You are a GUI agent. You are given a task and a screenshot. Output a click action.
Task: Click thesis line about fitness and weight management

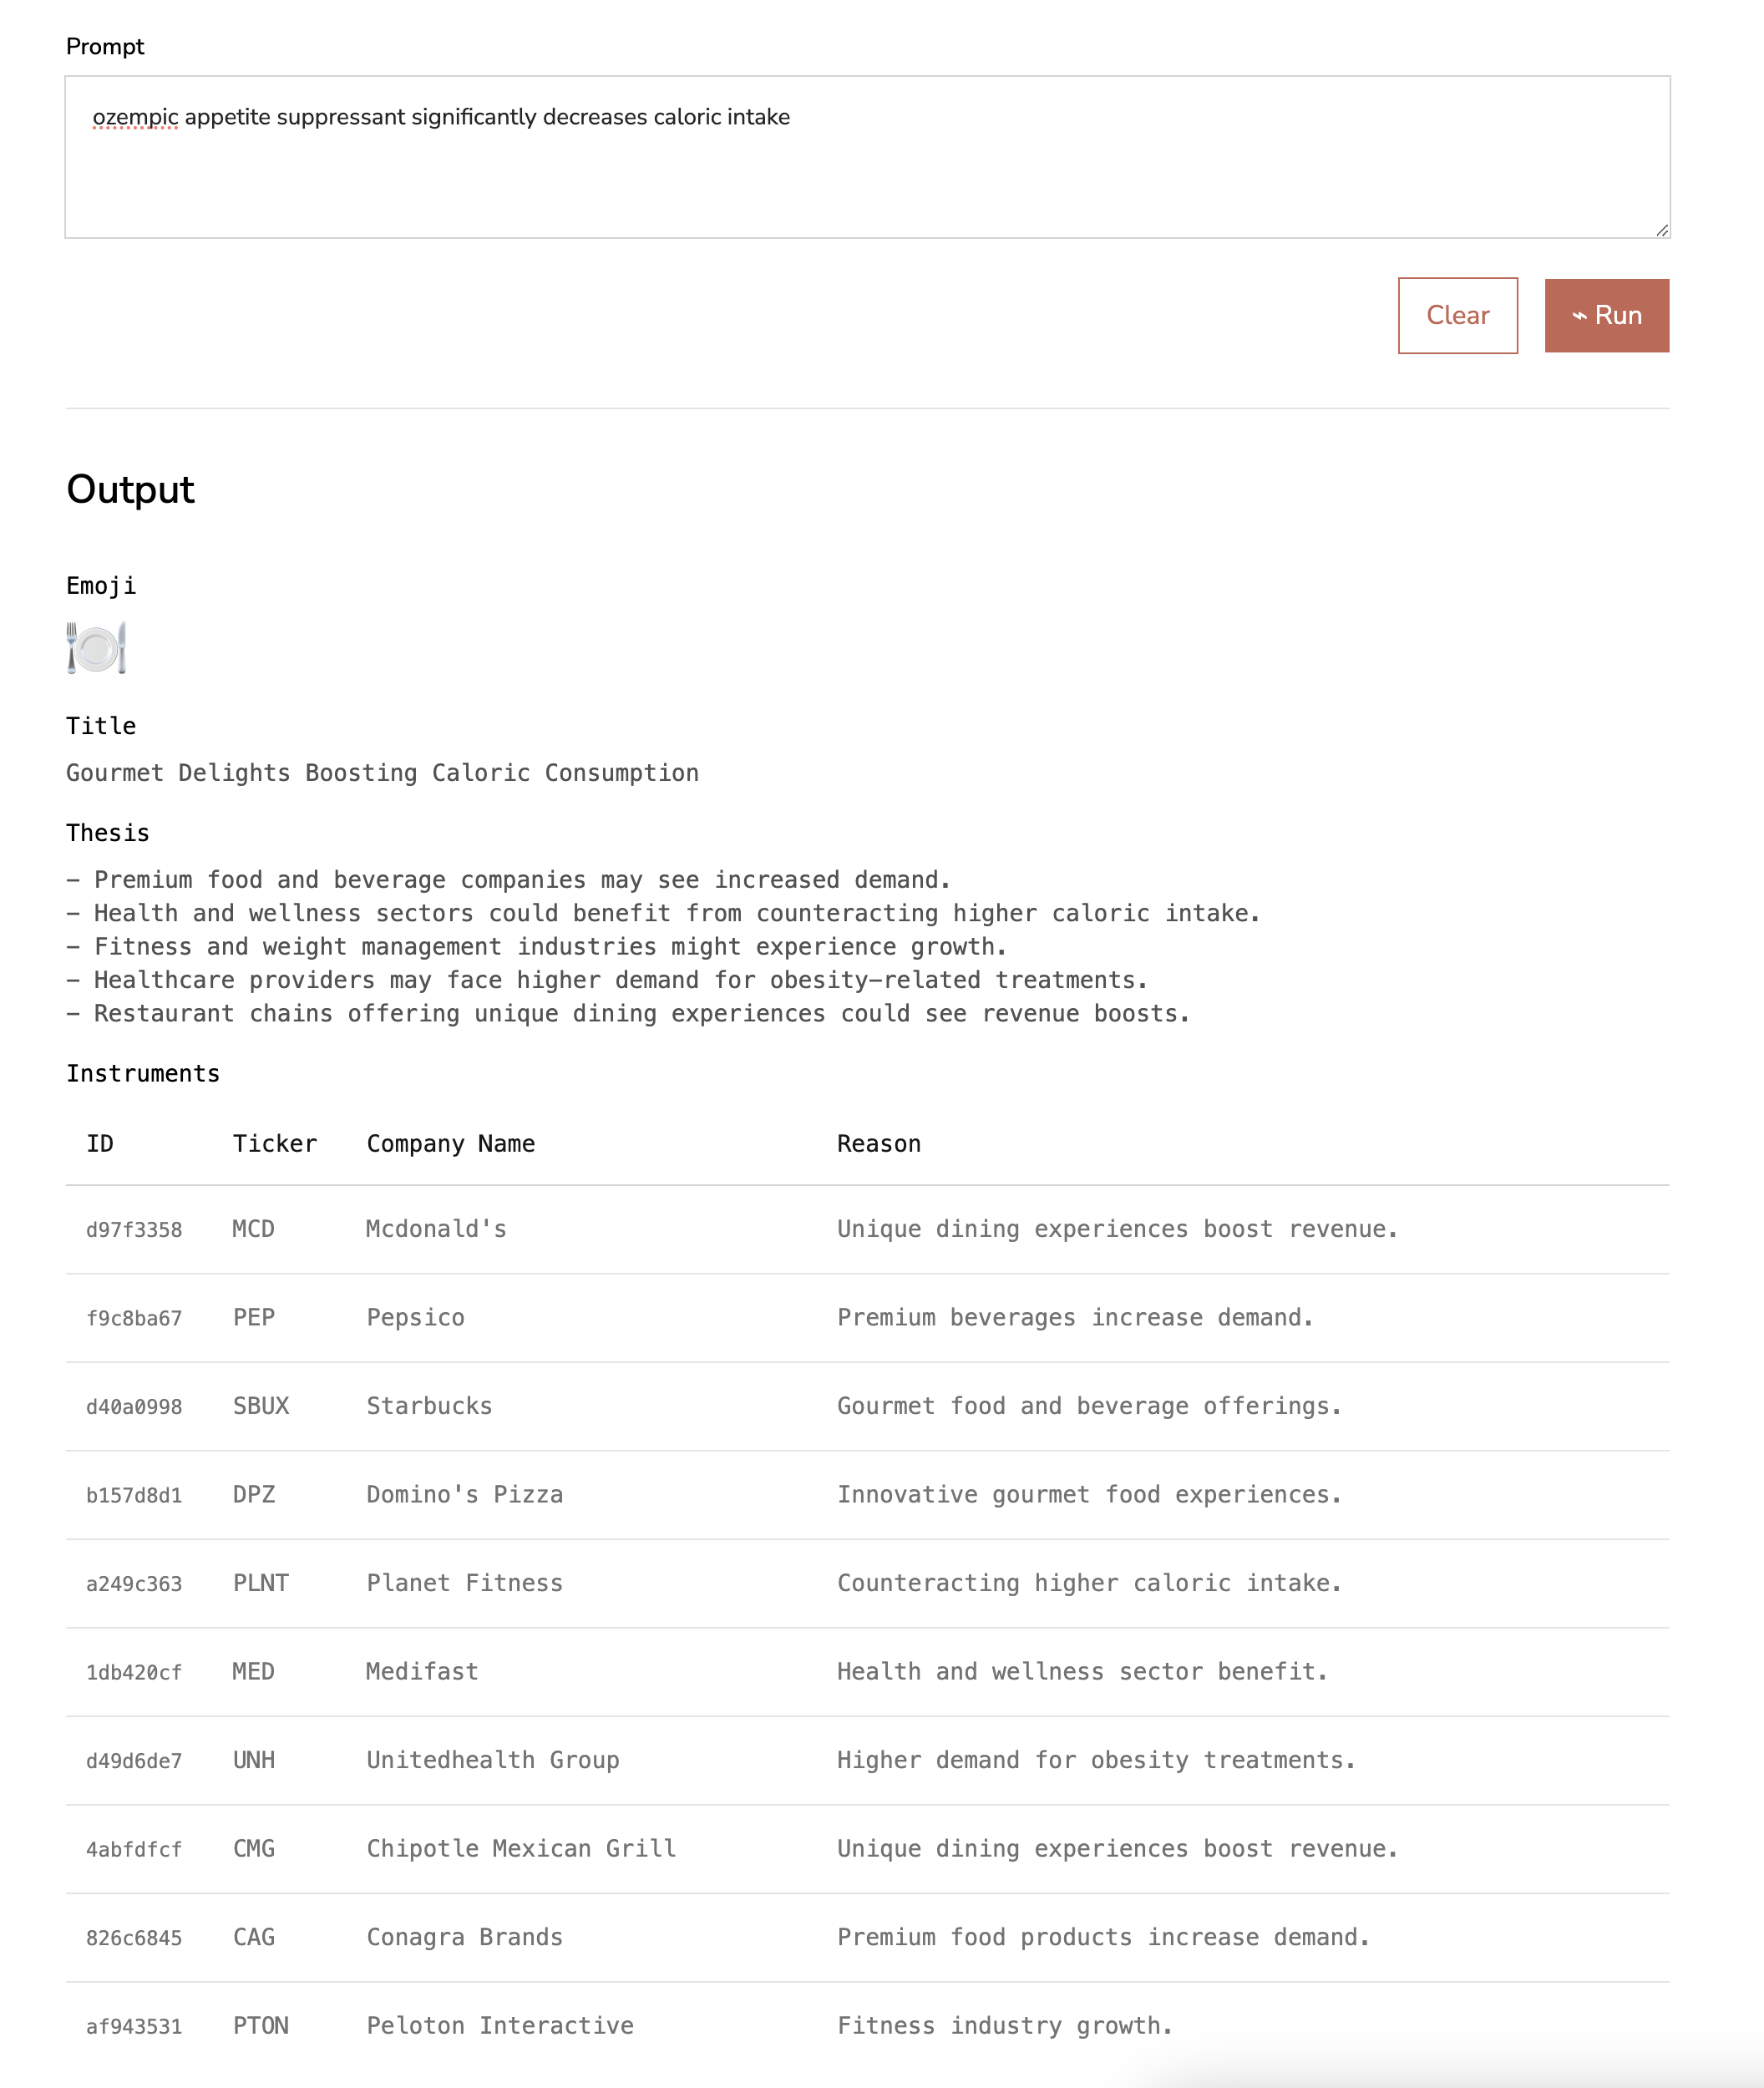(536, 947)
